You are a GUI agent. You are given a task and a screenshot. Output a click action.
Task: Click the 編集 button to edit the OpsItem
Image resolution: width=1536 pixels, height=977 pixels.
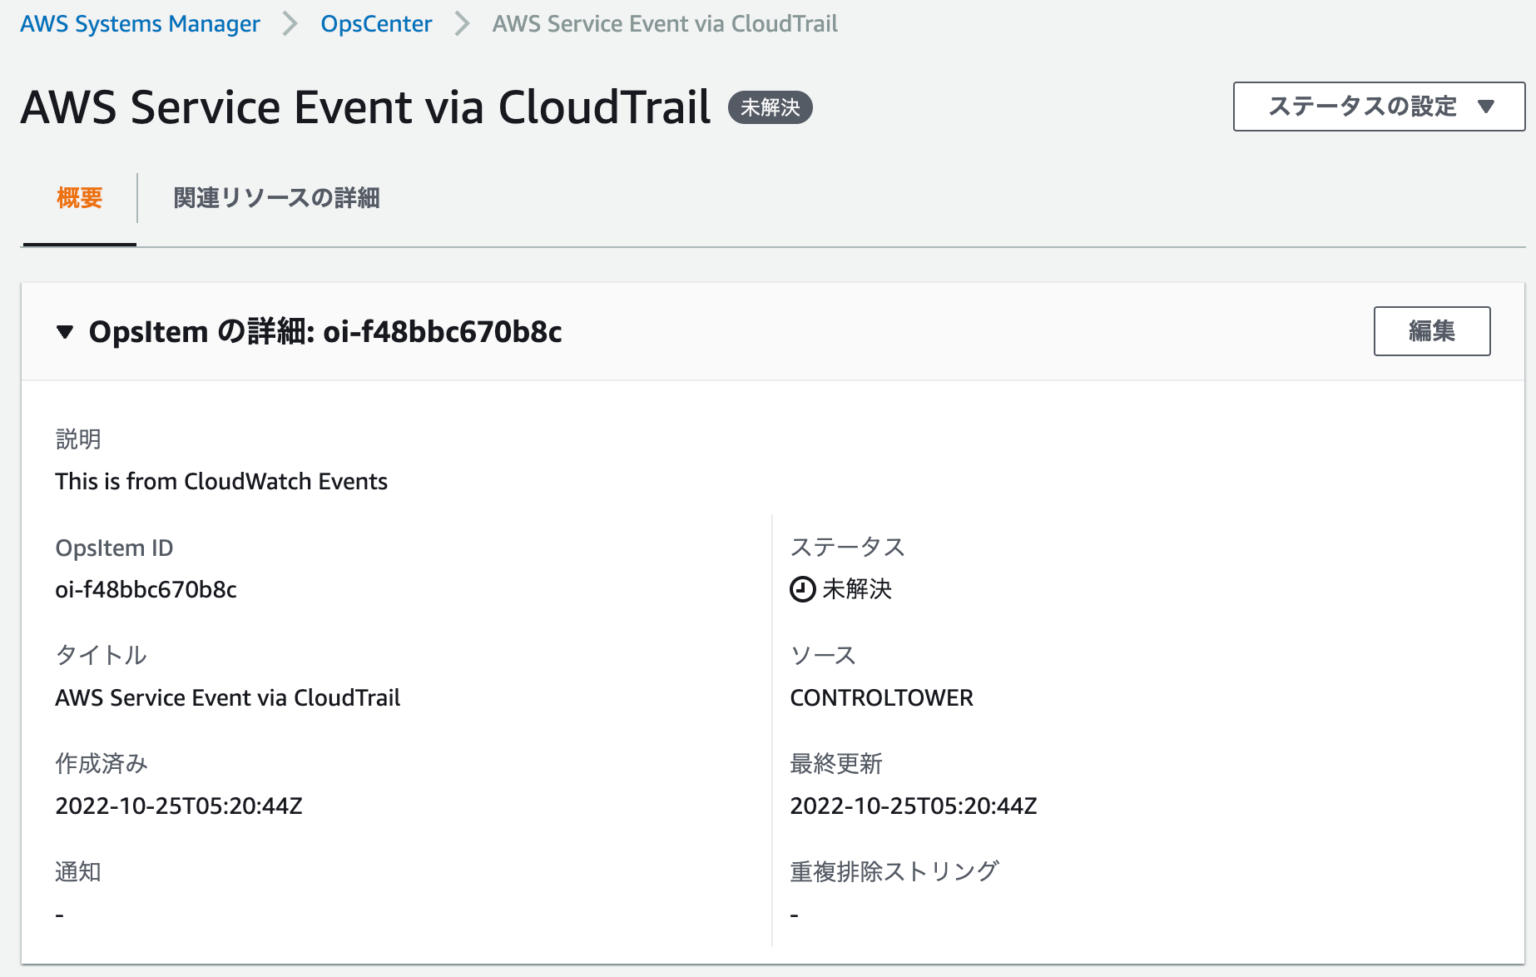pyautogui.click(x=1431, y=331)
